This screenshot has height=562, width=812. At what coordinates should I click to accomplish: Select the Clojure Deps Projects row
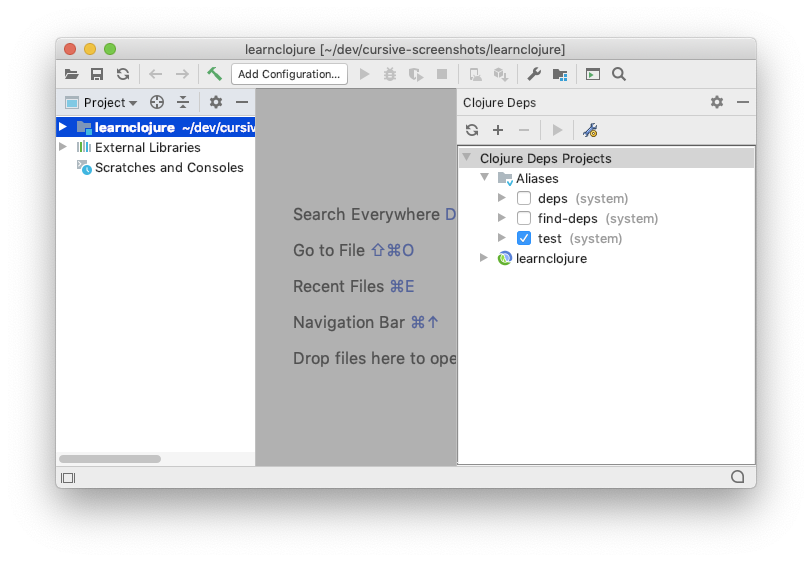(x=606, y=158)
